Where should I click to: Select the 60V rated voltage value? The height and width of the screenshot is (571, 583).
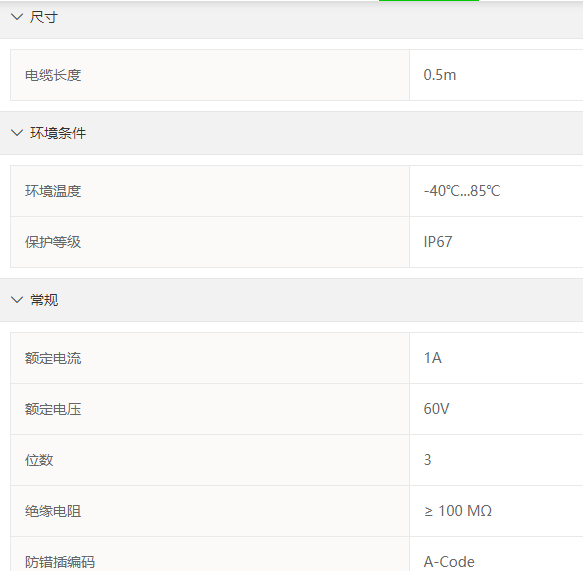436,409
